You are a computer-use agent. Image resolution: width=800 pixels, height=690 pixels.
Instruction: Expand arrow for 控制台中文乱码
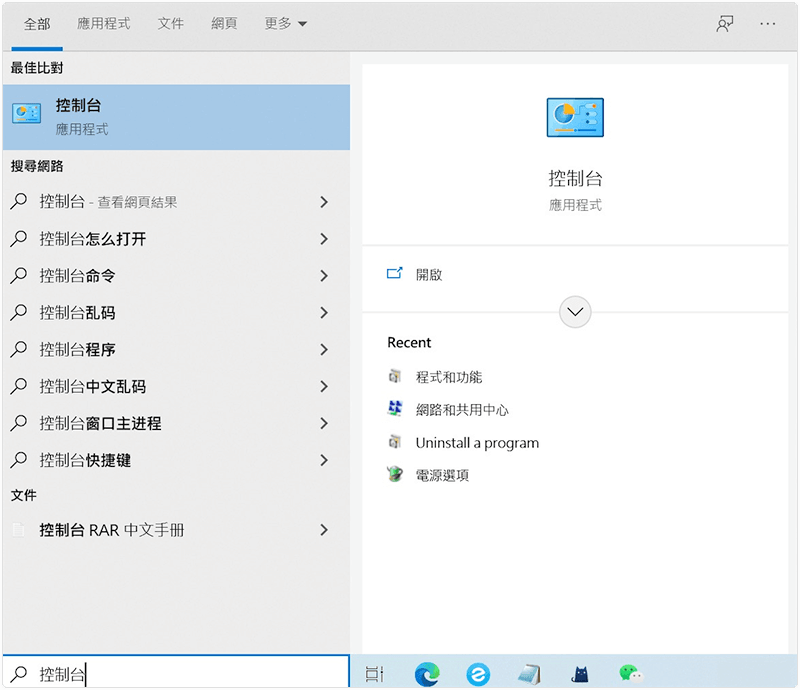pyautogui.click(x=324, y=386)
